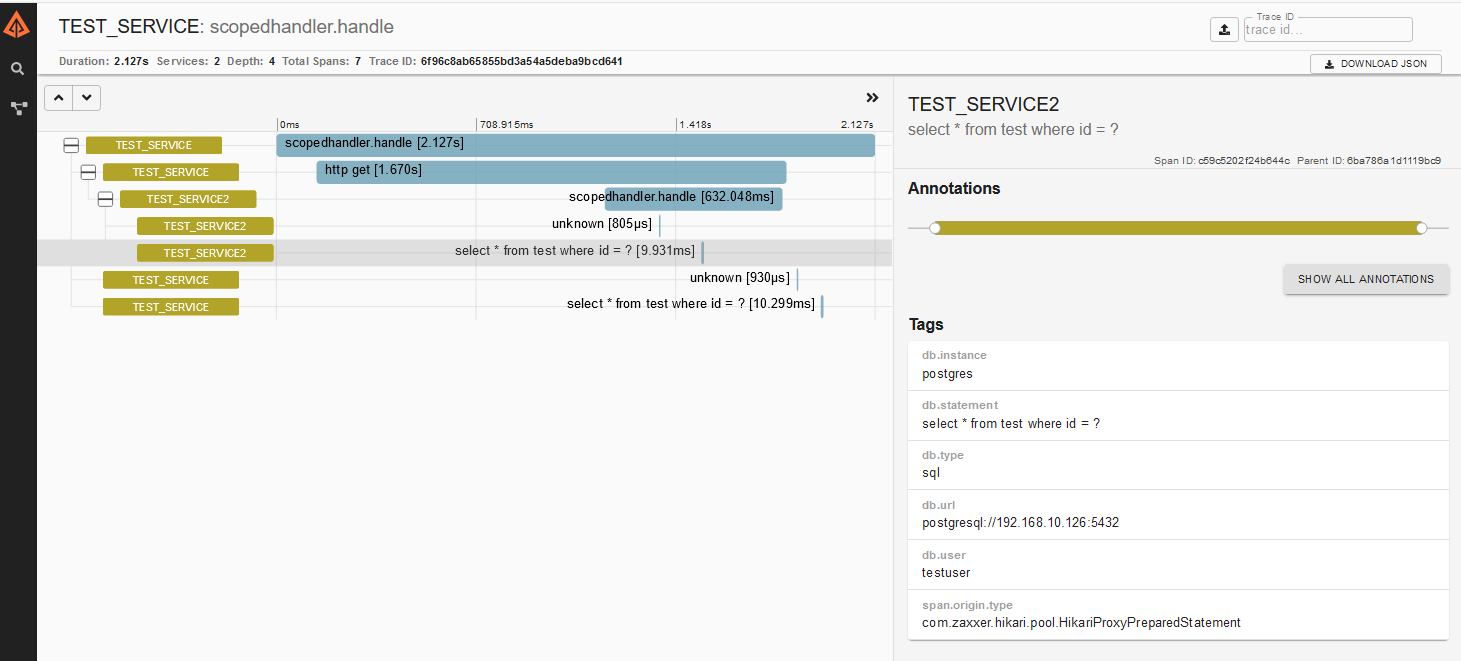
Task: Click the DOWNLOAD JSON button
Action: click(x=1376, y=64)
